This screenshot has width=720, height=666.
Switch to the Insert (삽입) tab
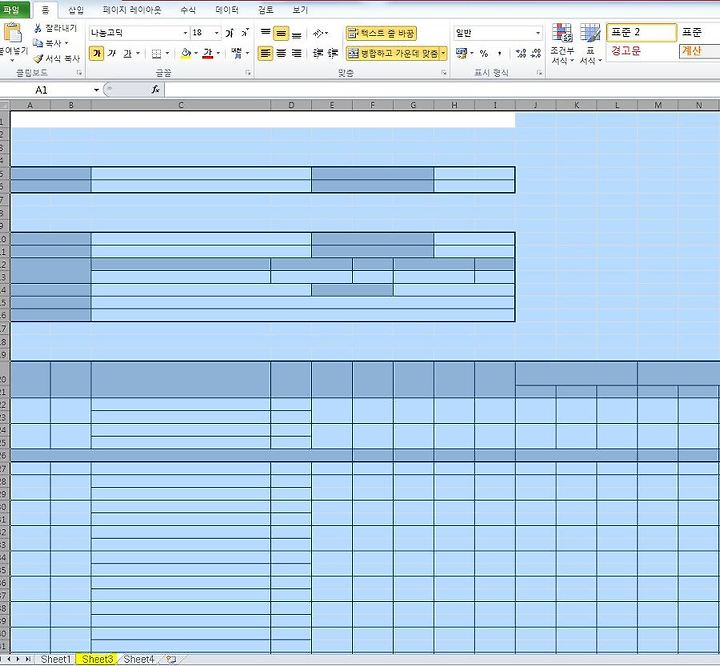point(76,10)
